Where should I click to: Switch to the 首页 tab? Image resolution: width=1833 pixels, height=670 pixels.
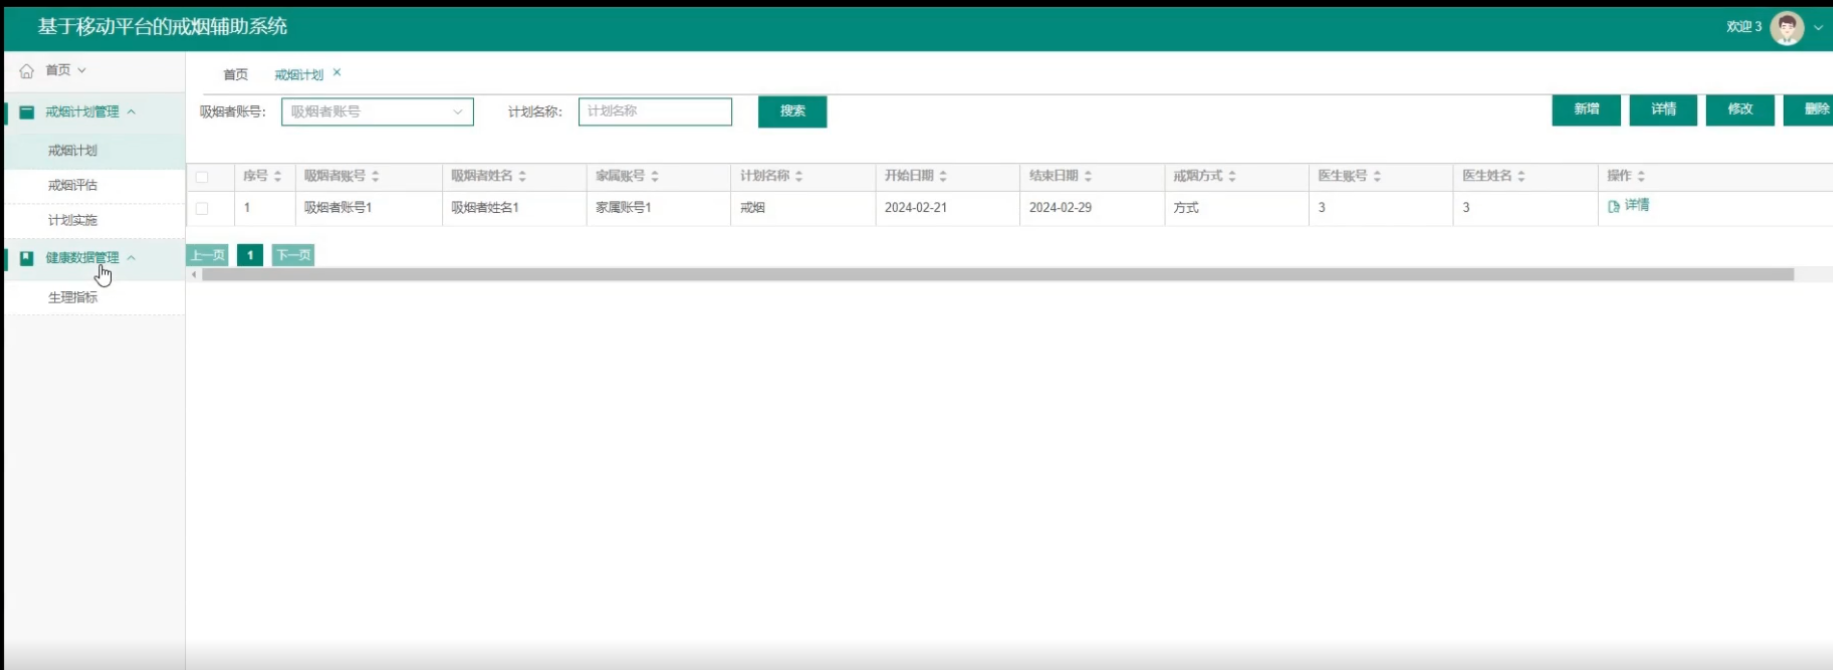pyautogui.click(x=235, y=75)
